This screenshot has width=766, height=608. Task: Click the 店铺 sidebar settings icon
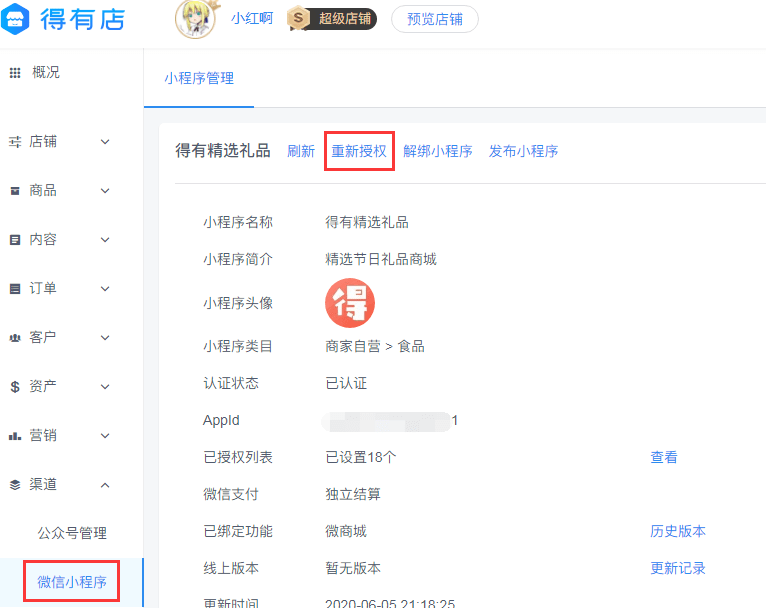click(x=15, y=142)
